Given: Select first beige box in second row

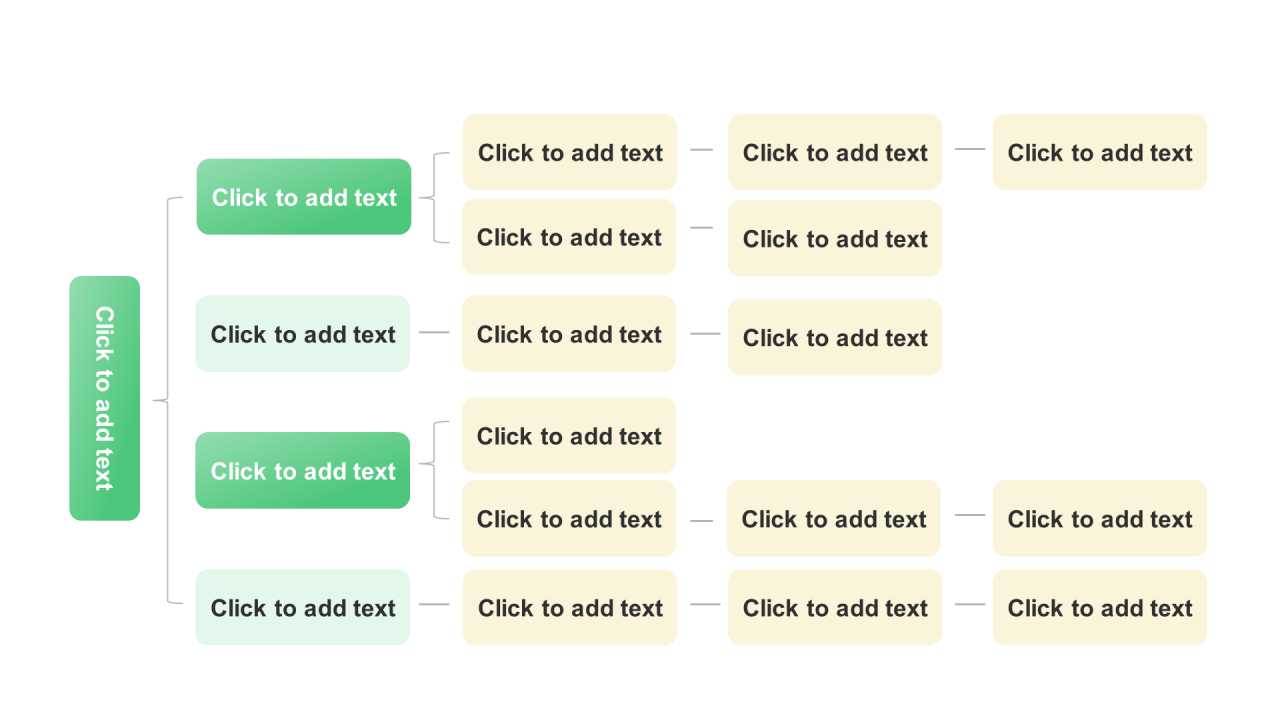Looking at the screenshot, I should pyautogui.click(x=569, y=237).
